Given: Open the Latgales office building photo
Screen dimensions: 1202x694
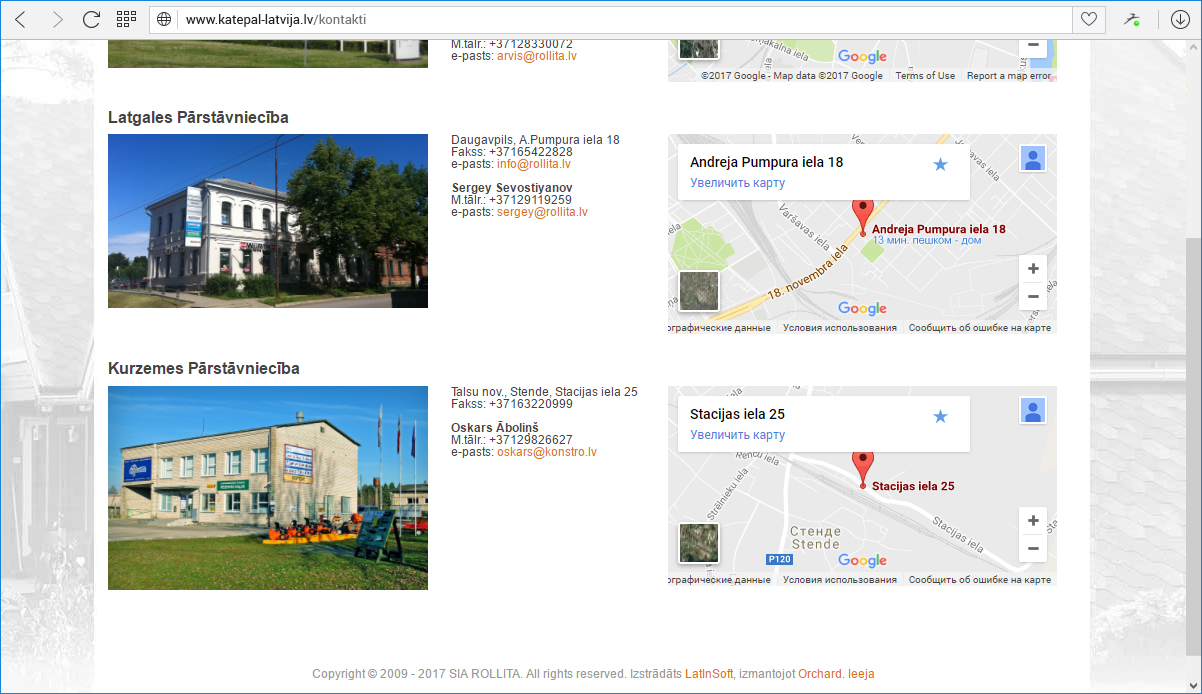Looking at the screenshot, I should coord(268,221).
